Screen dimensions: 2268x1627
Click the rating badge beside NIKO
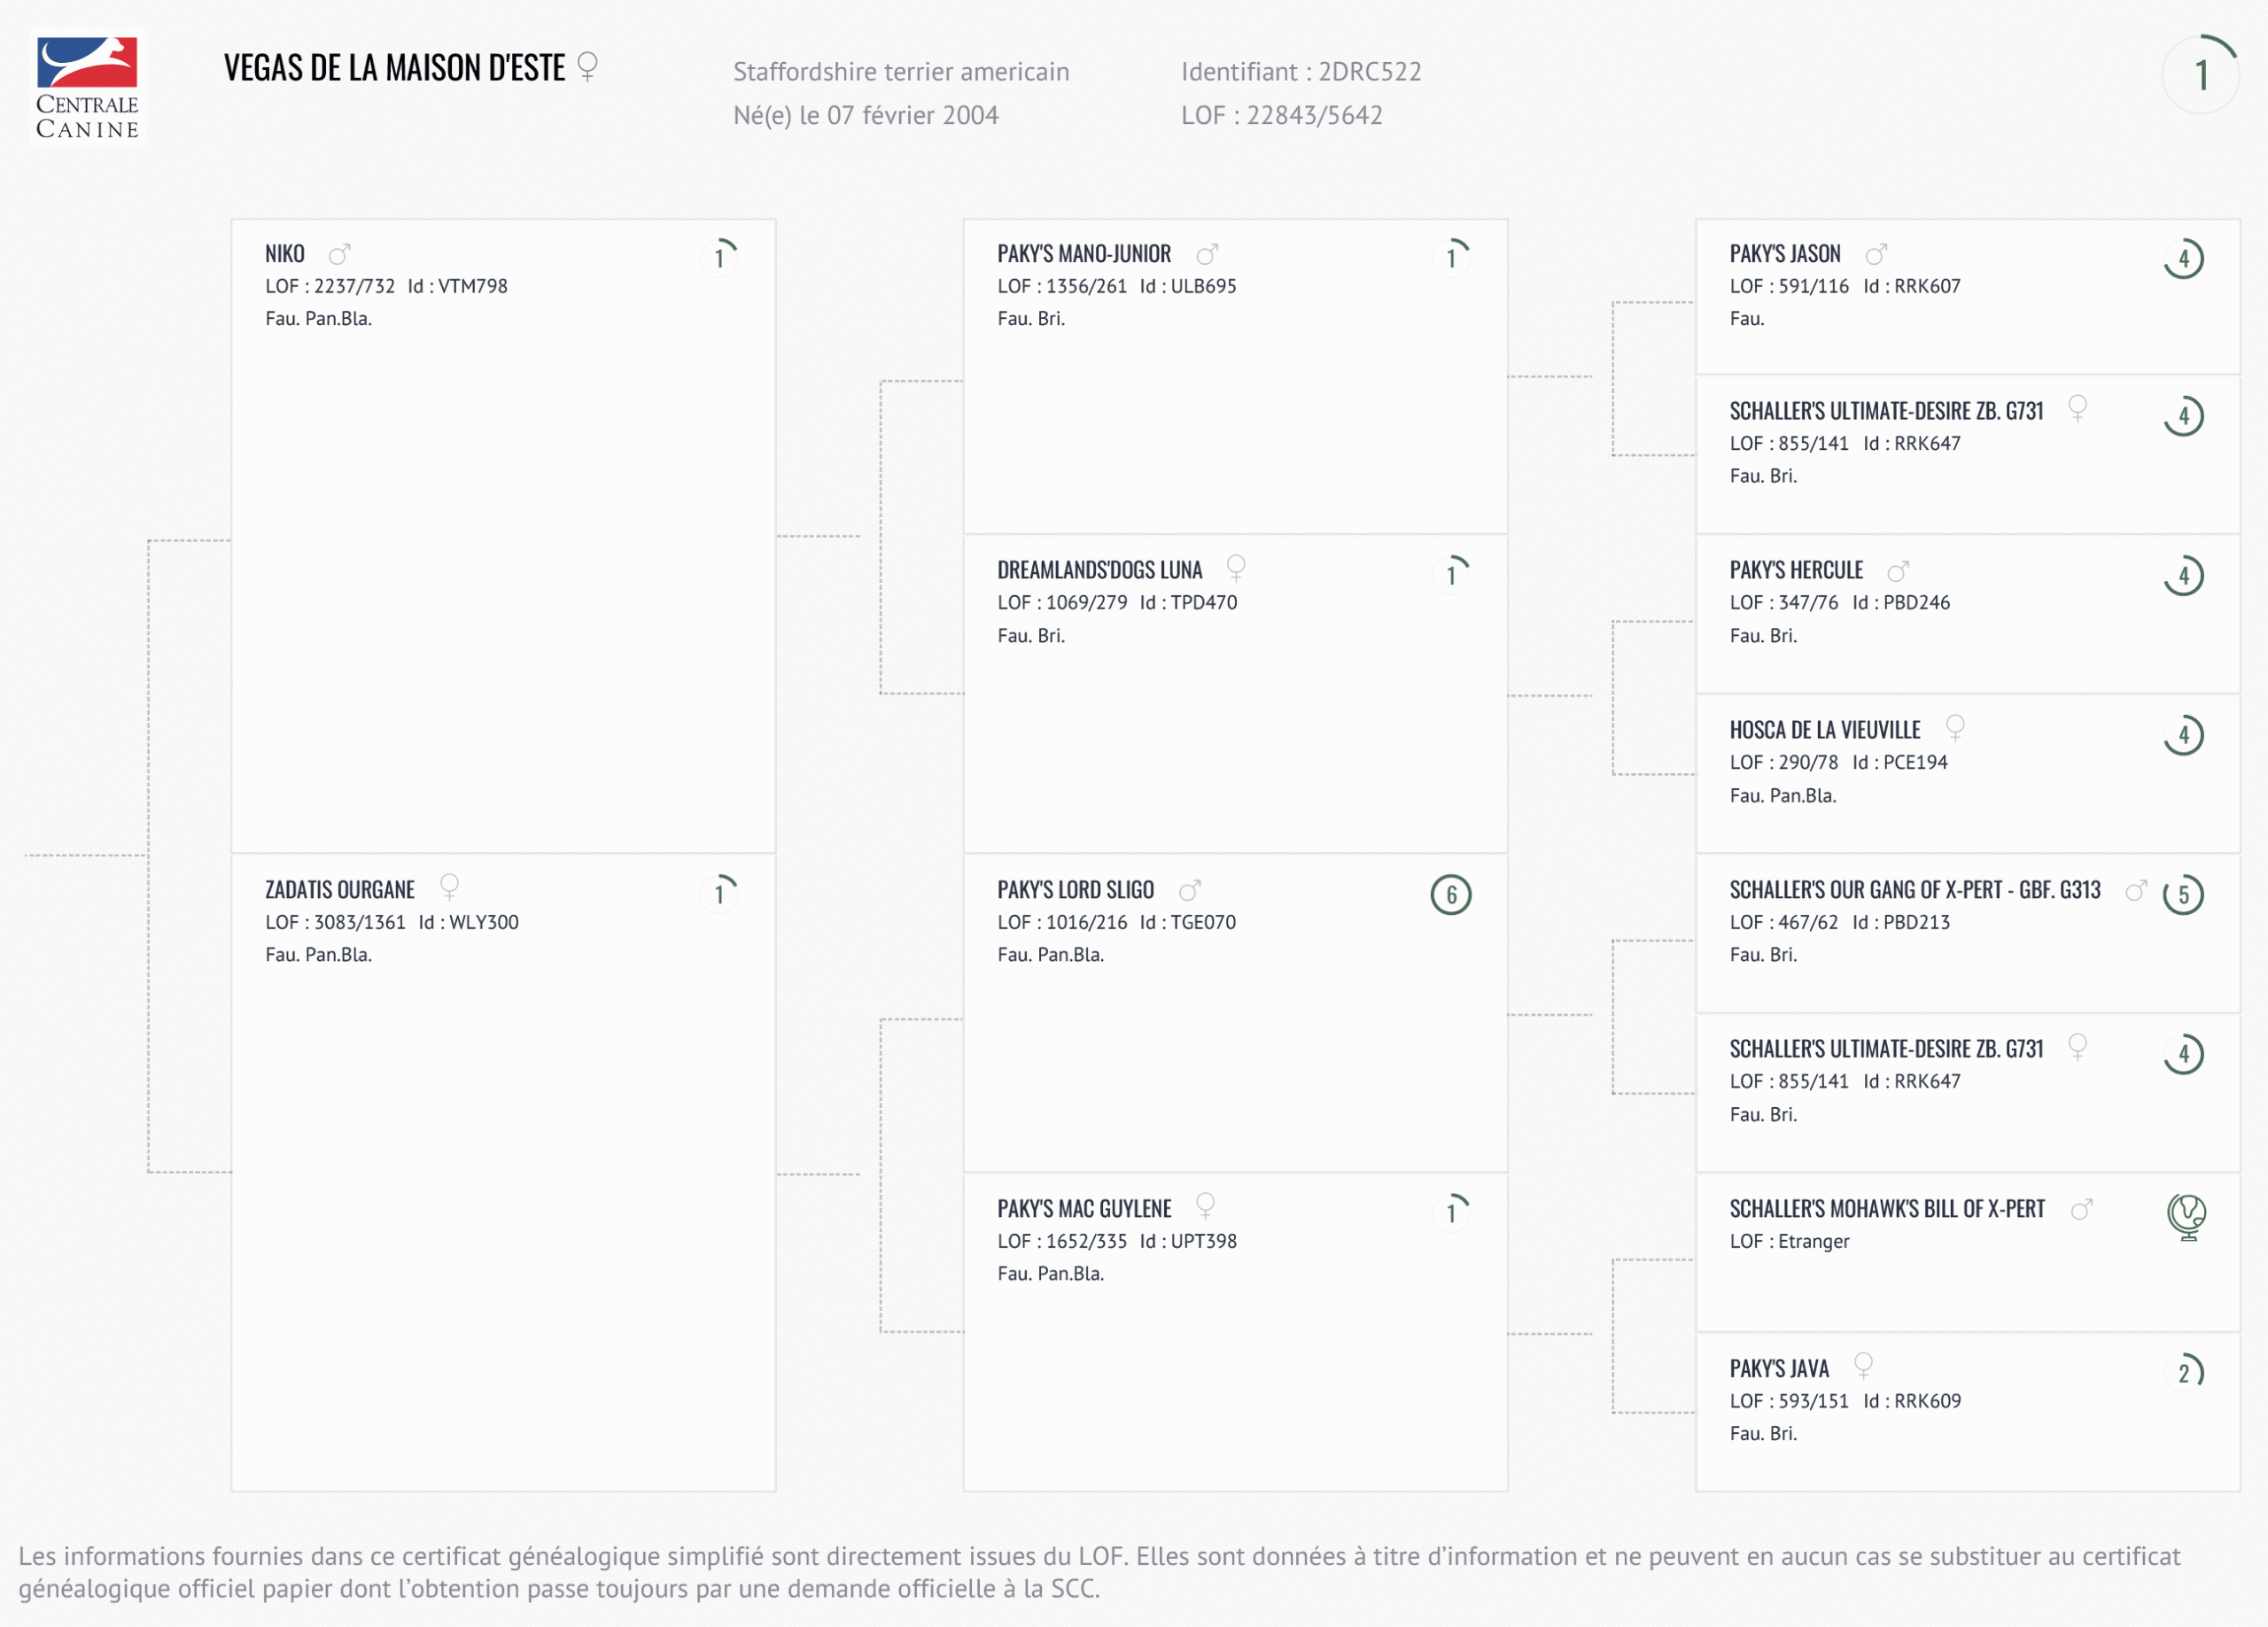tap(719, 258)
